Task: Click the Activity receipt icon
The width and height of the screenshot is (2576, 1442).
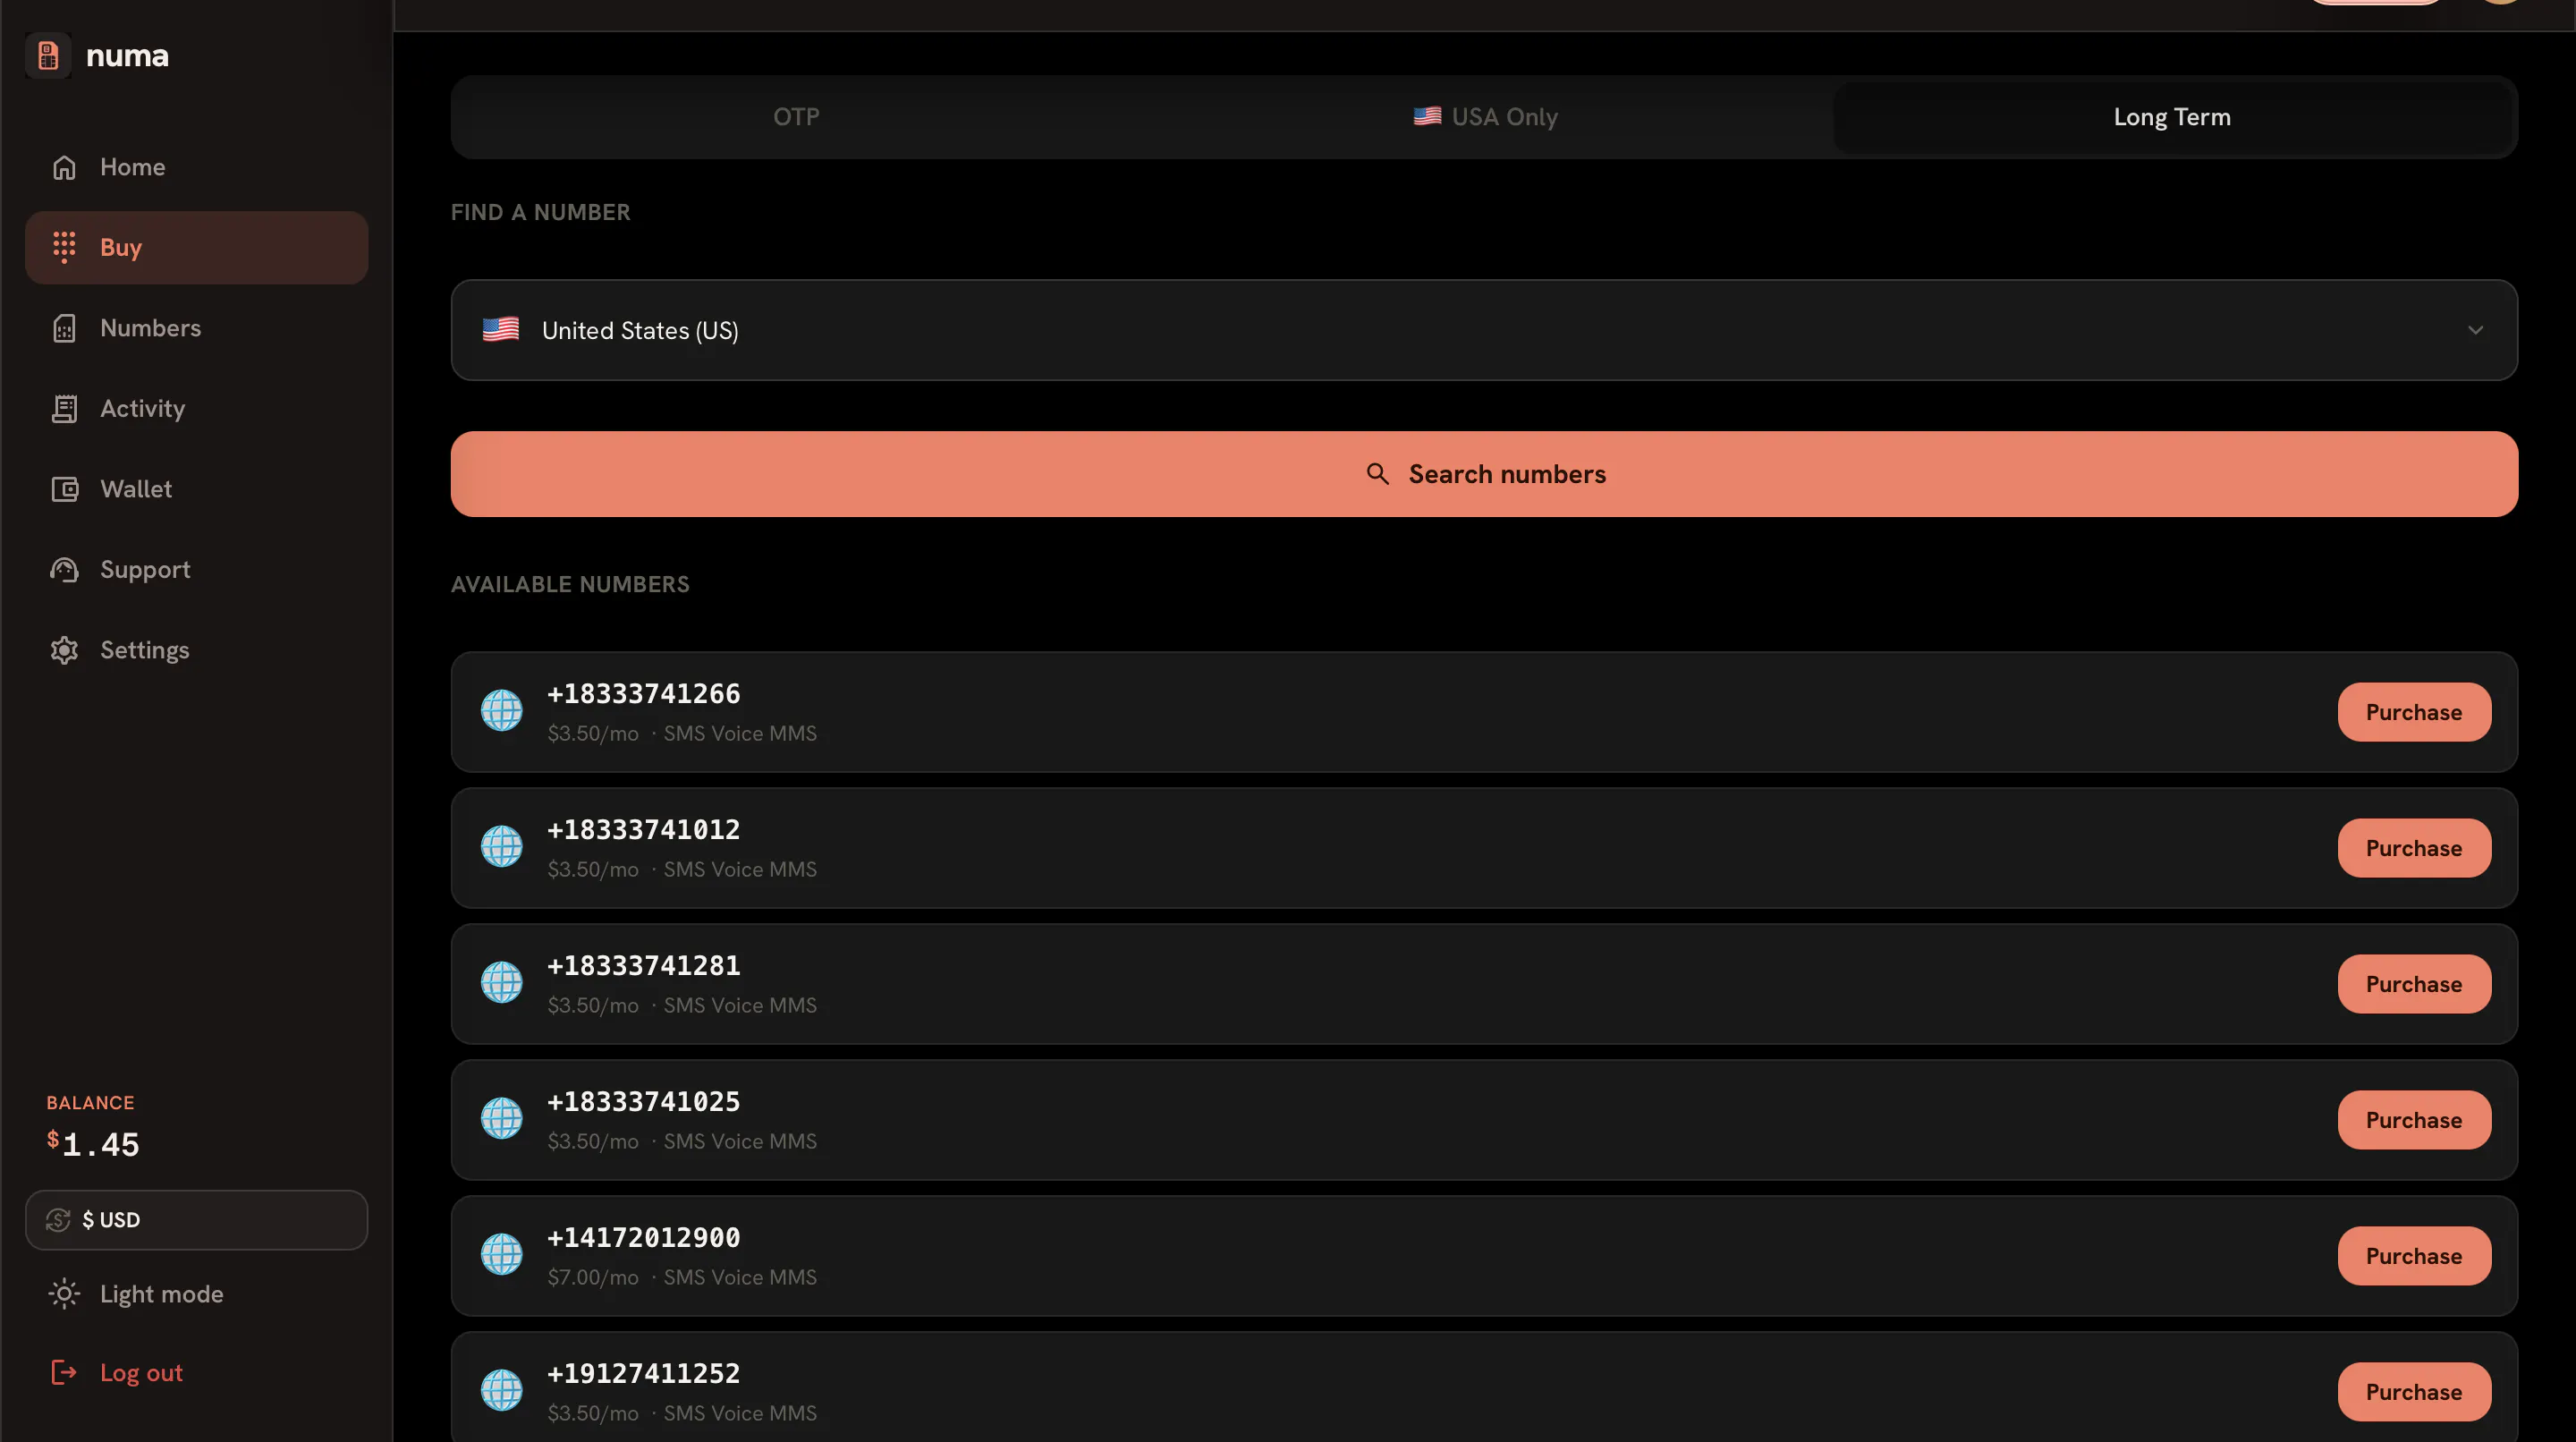Action: (64, 408)
